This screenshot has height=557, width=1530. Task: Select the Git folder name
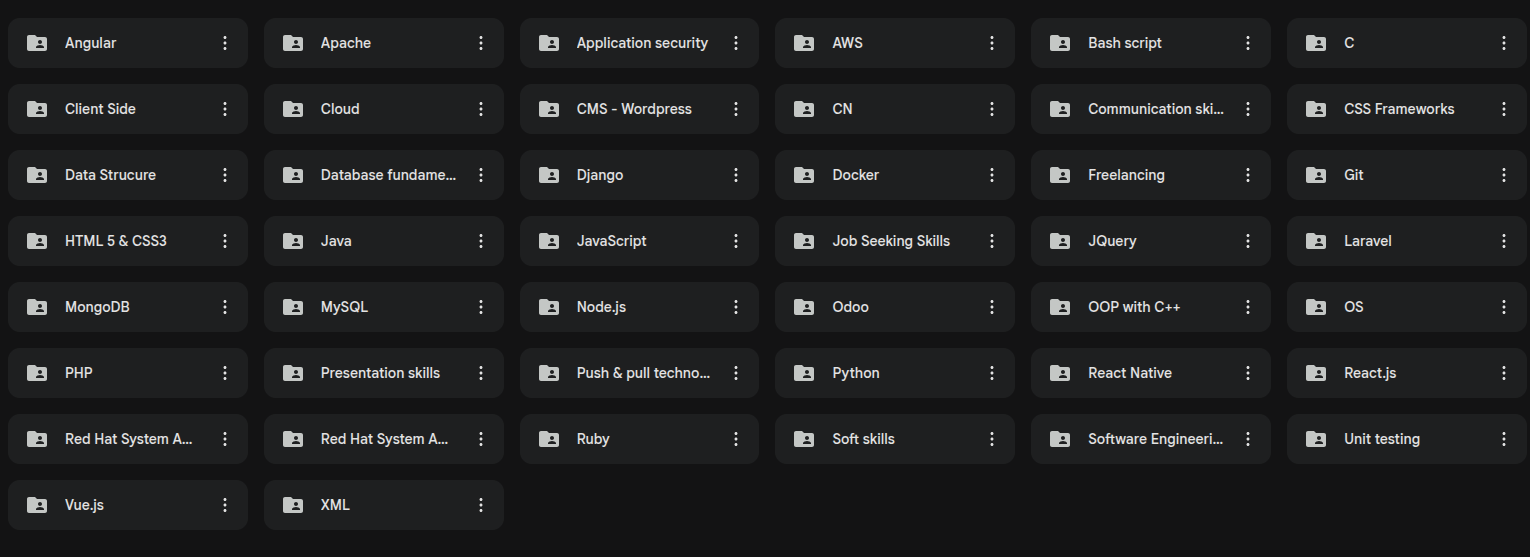[x=1354, y=175]
